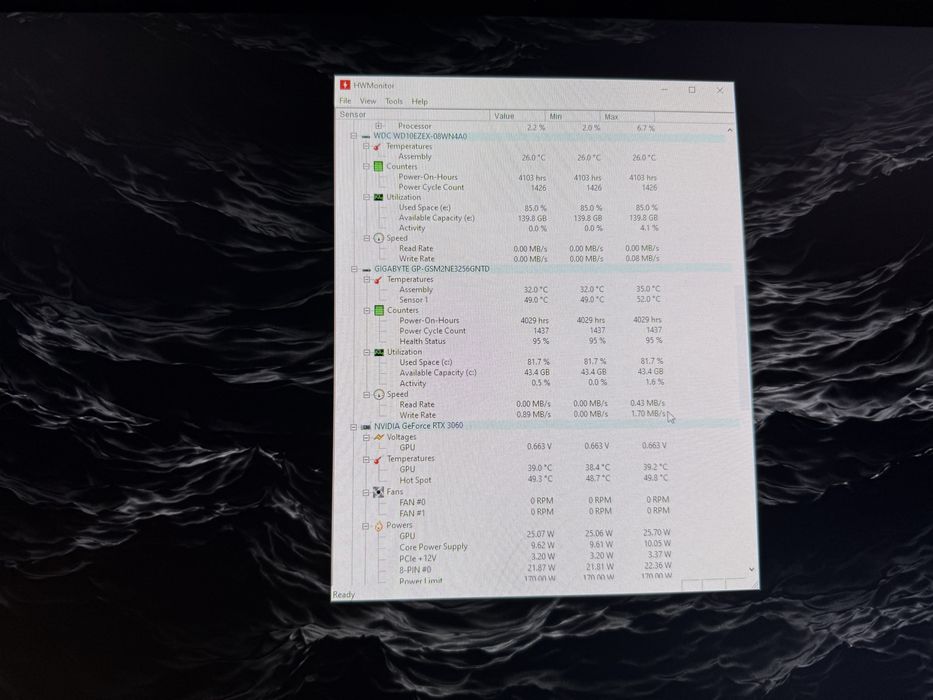This screenshot has height=700, width=933.
Task: Collapse Speed under the GIGABYTE drive
Action: [x=367, y=395]
